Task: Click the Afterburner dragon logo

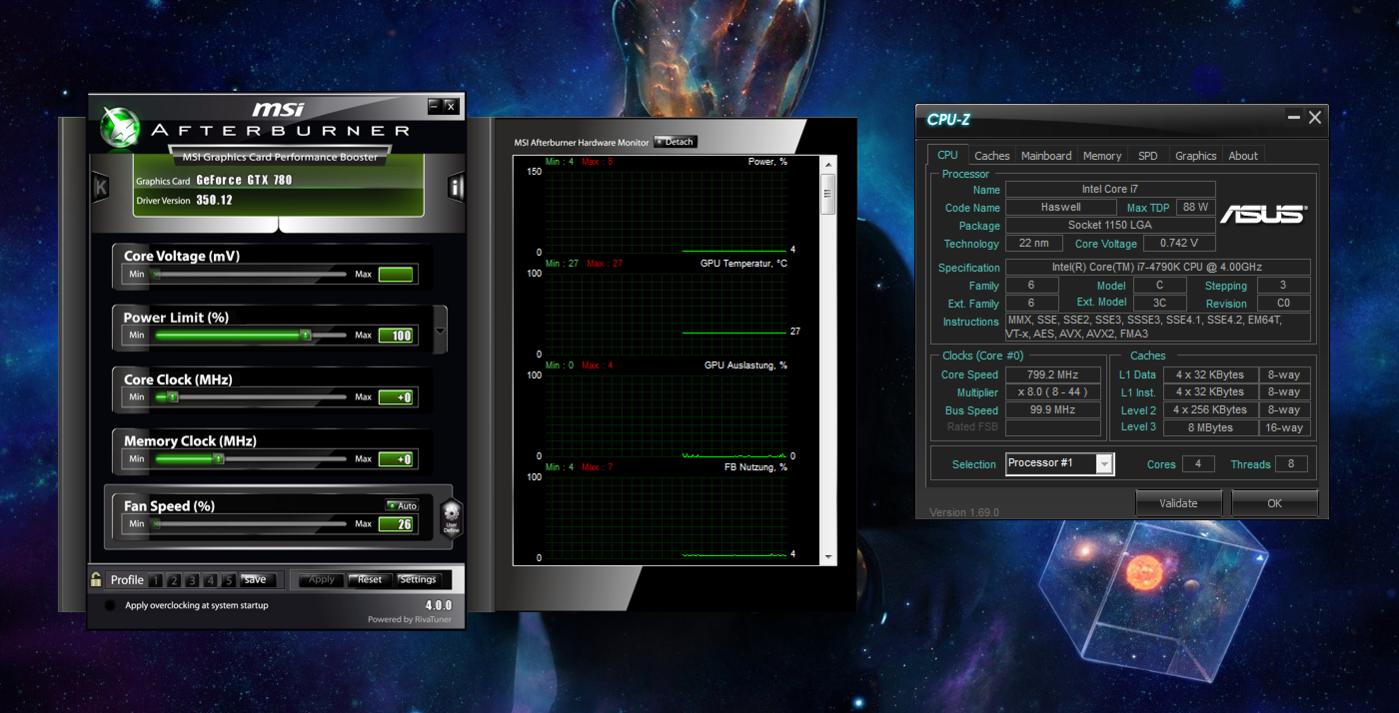Action: point(121,128)
